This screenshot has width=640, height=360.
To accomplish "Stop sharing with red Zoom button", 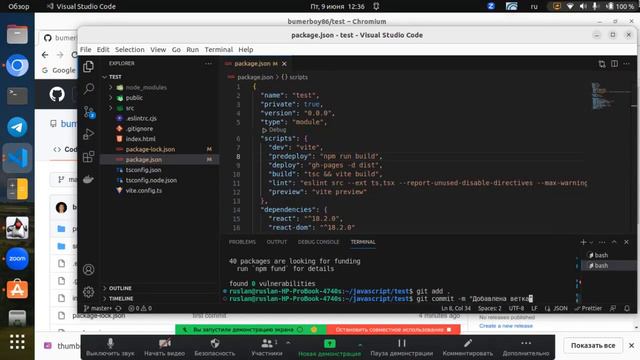I will point(393,329).
